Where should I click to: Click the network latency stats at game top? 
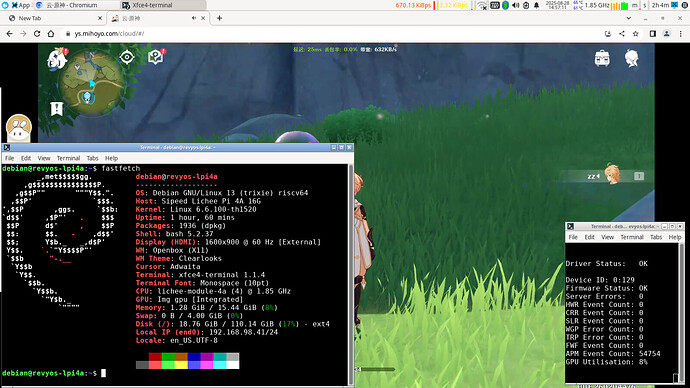tap(345, 49)
